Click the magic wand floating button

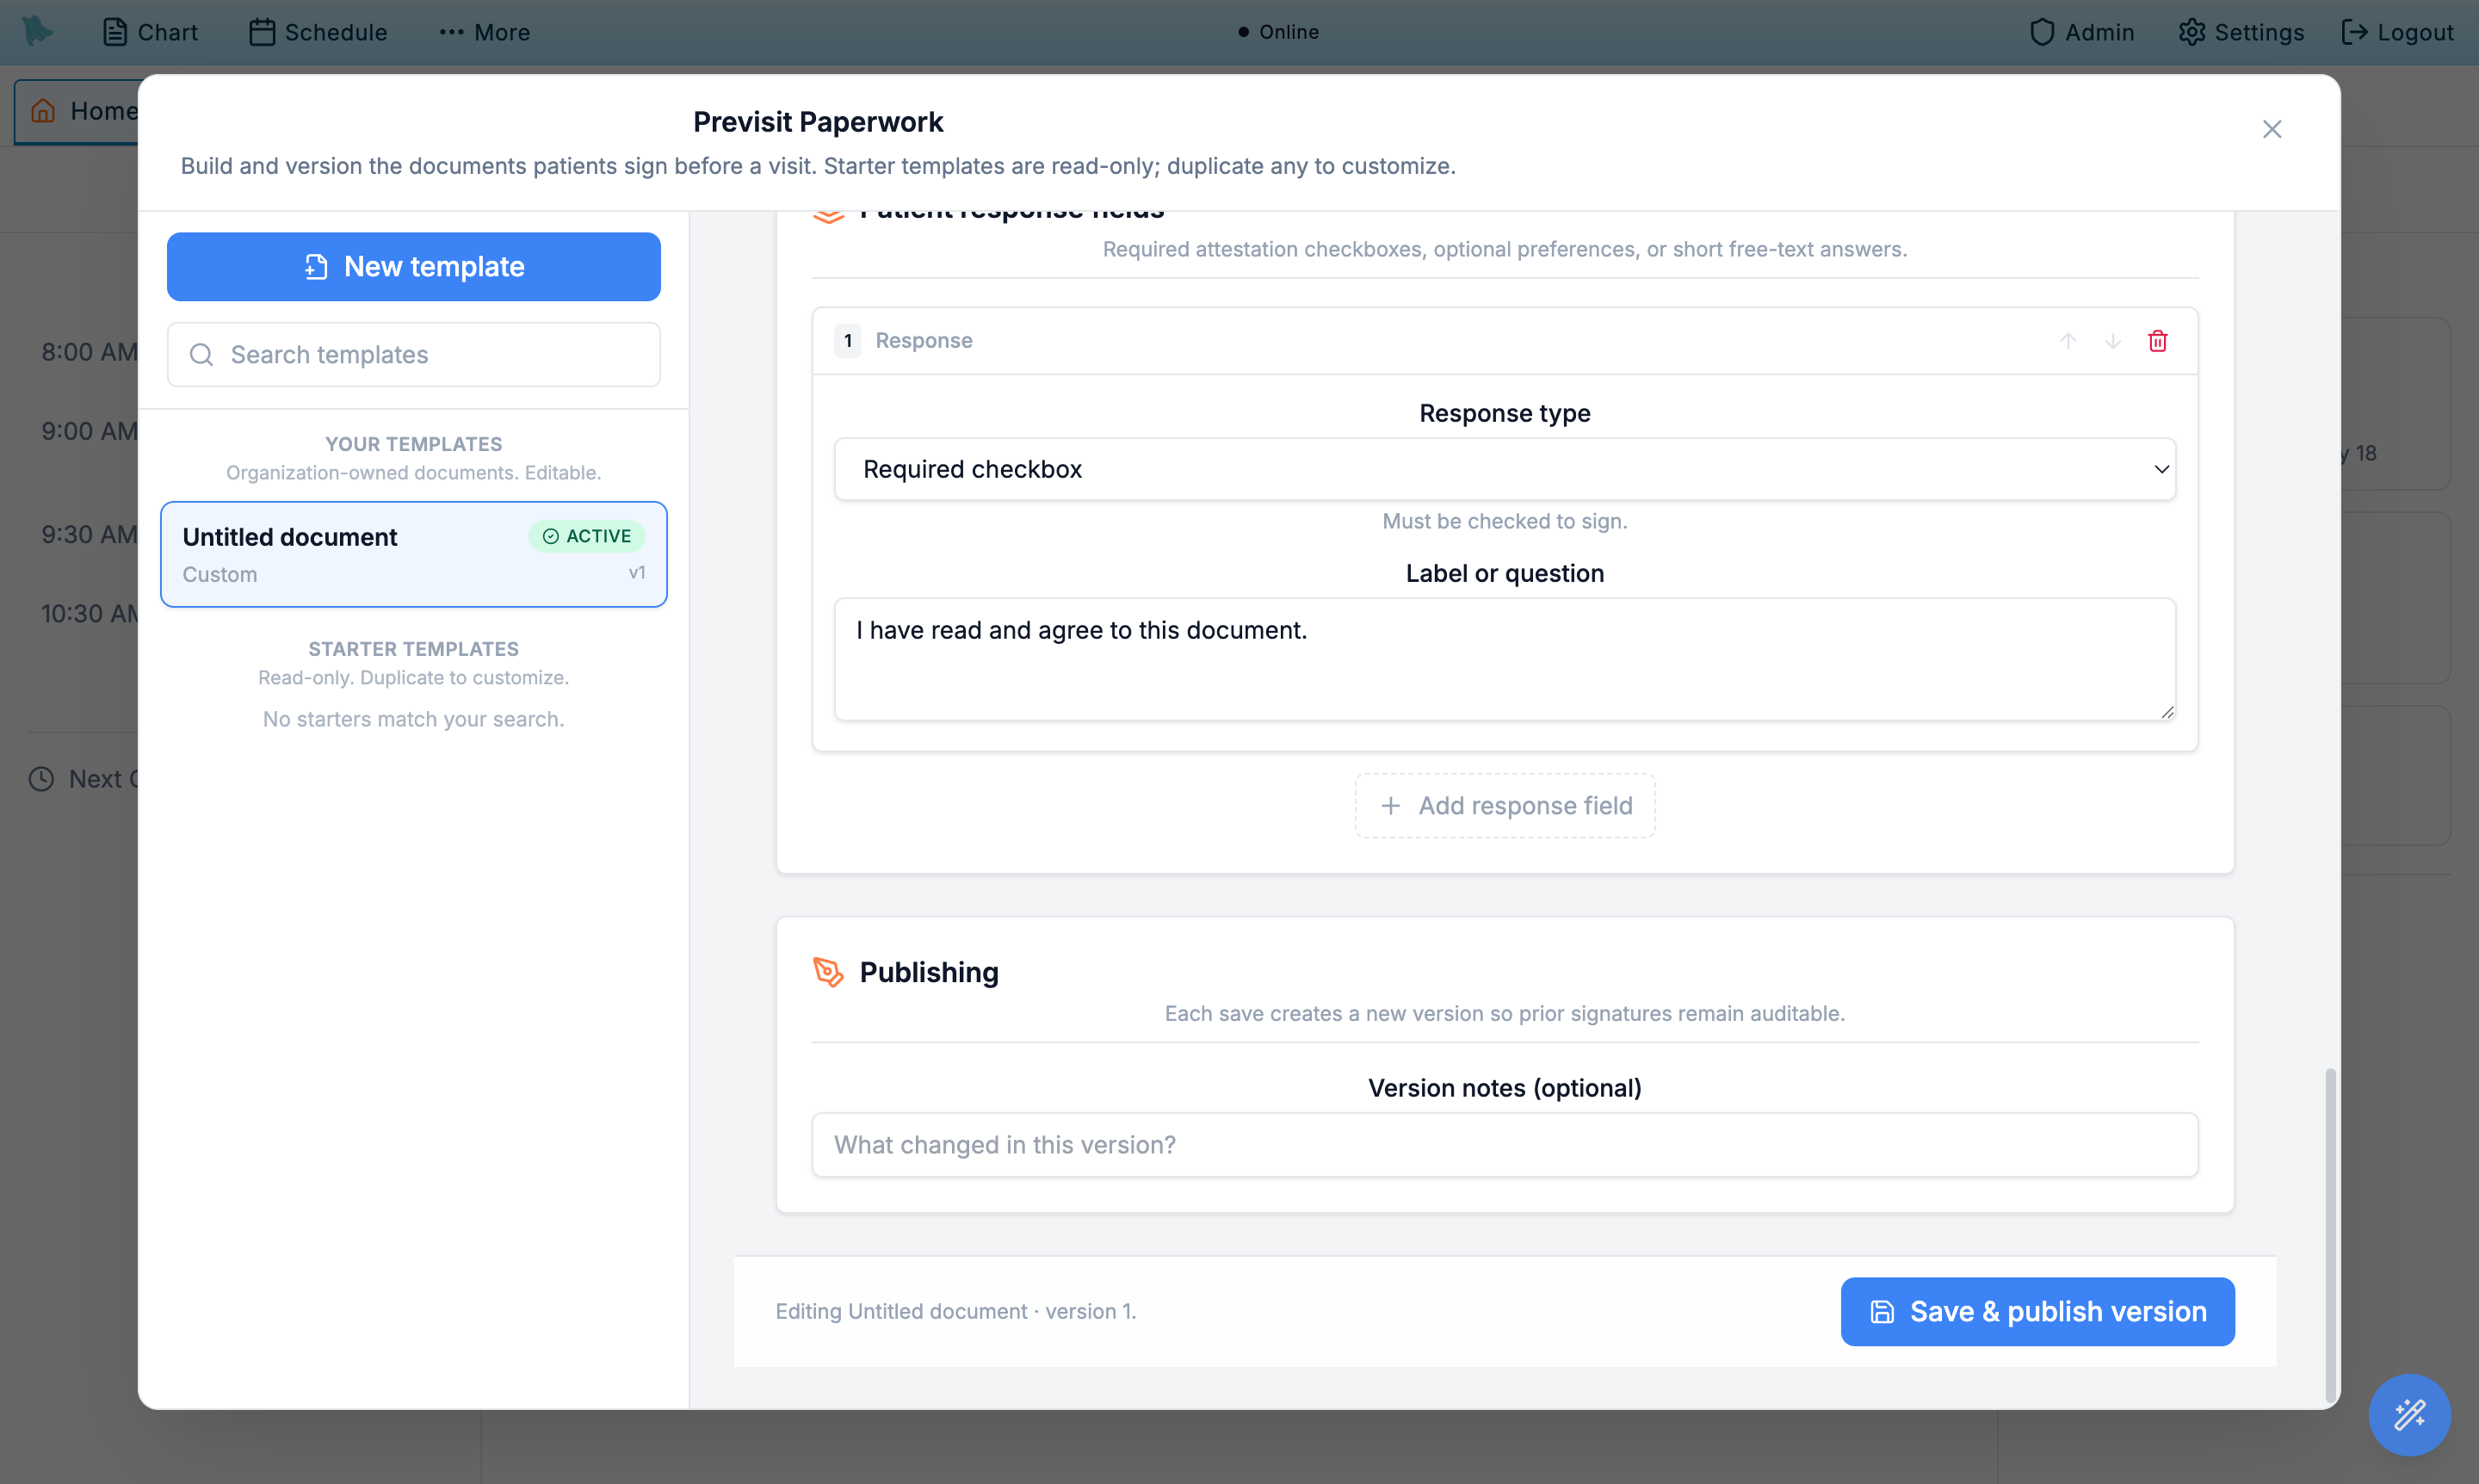point(2409,1415)
